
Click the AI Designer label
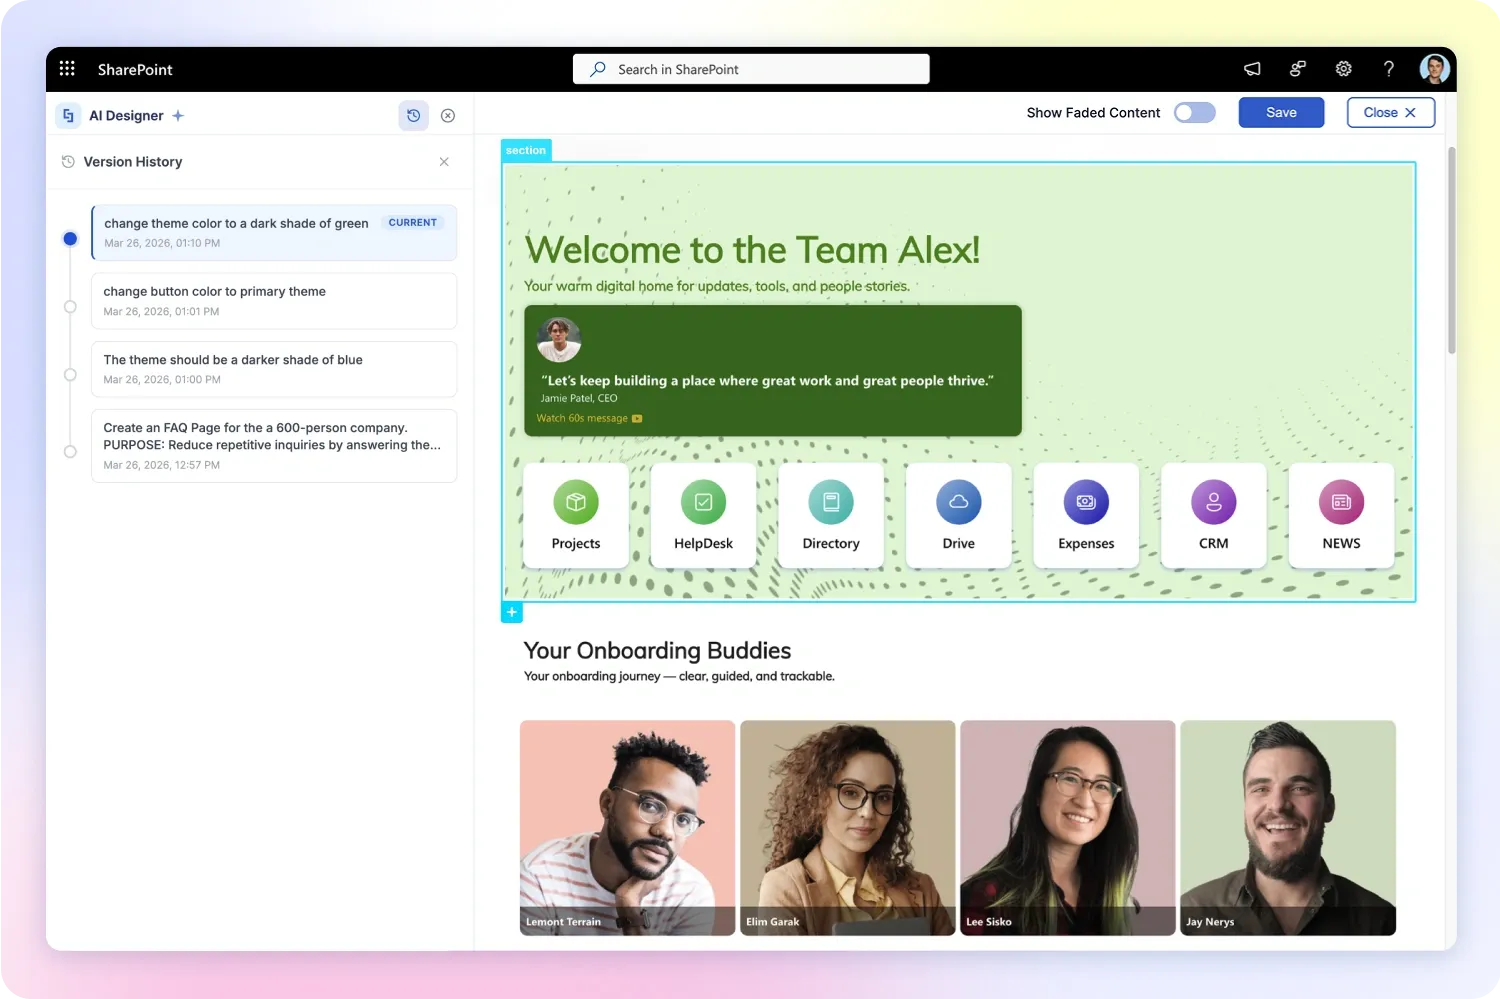[x=126, y=116]
